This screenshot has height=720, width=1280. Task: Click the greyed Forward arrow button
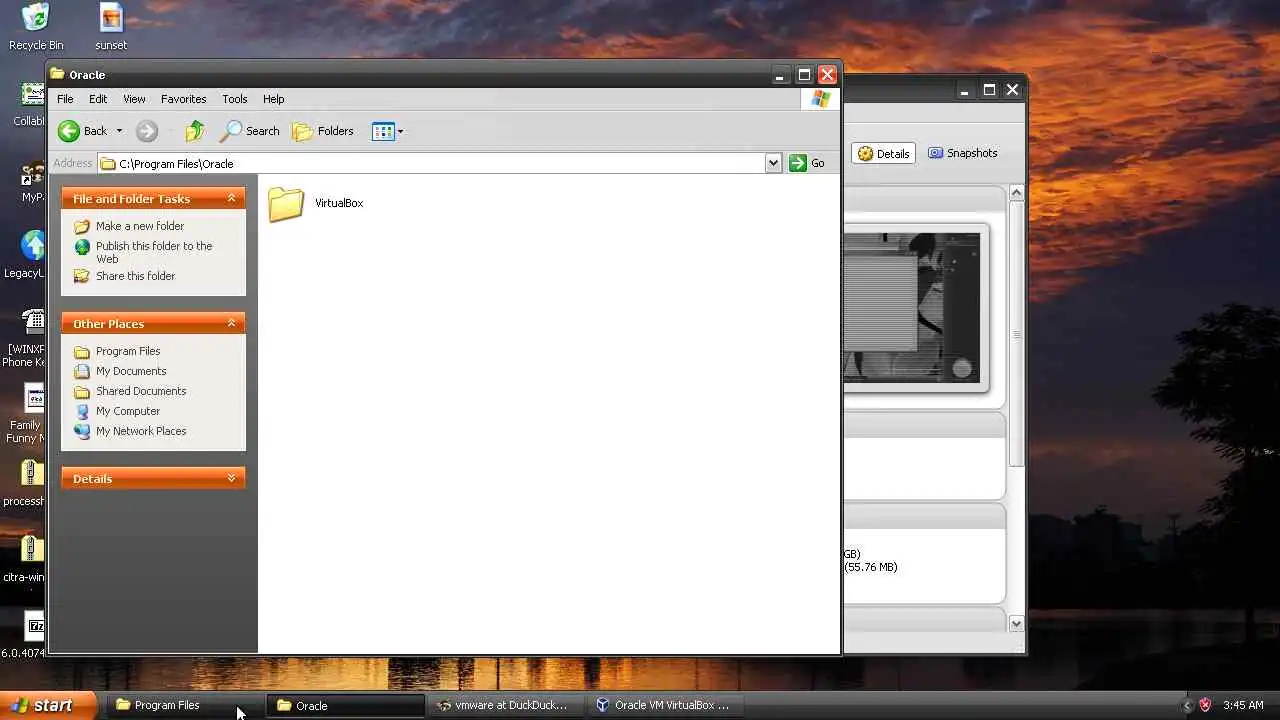[147, 131]
